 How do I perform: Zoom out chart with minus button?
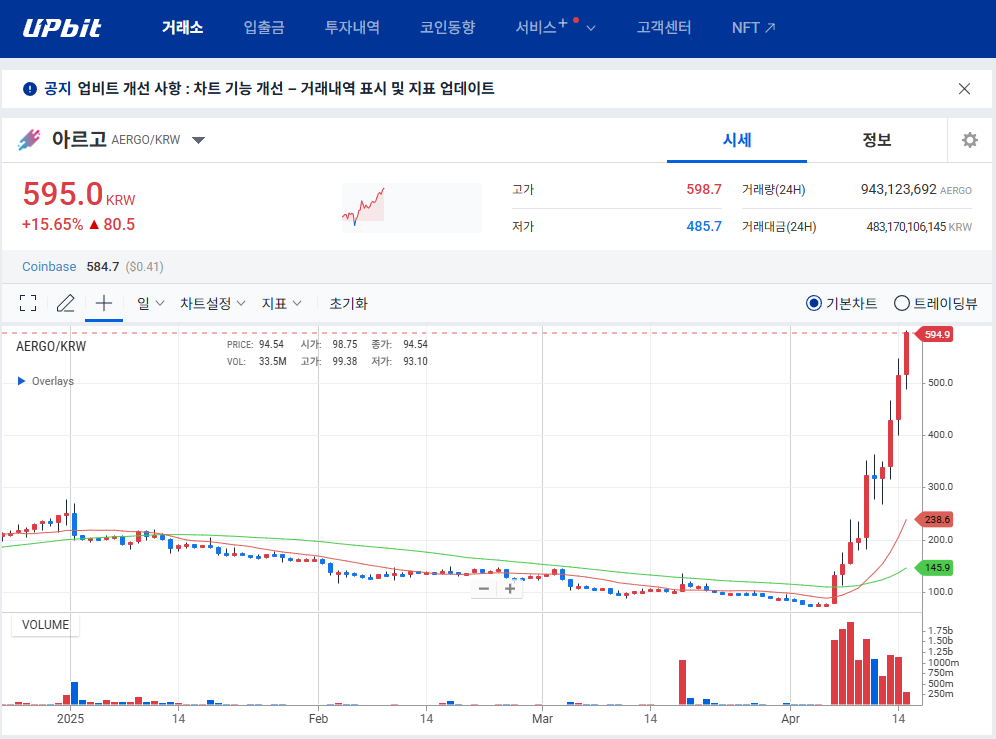[484, 589]
